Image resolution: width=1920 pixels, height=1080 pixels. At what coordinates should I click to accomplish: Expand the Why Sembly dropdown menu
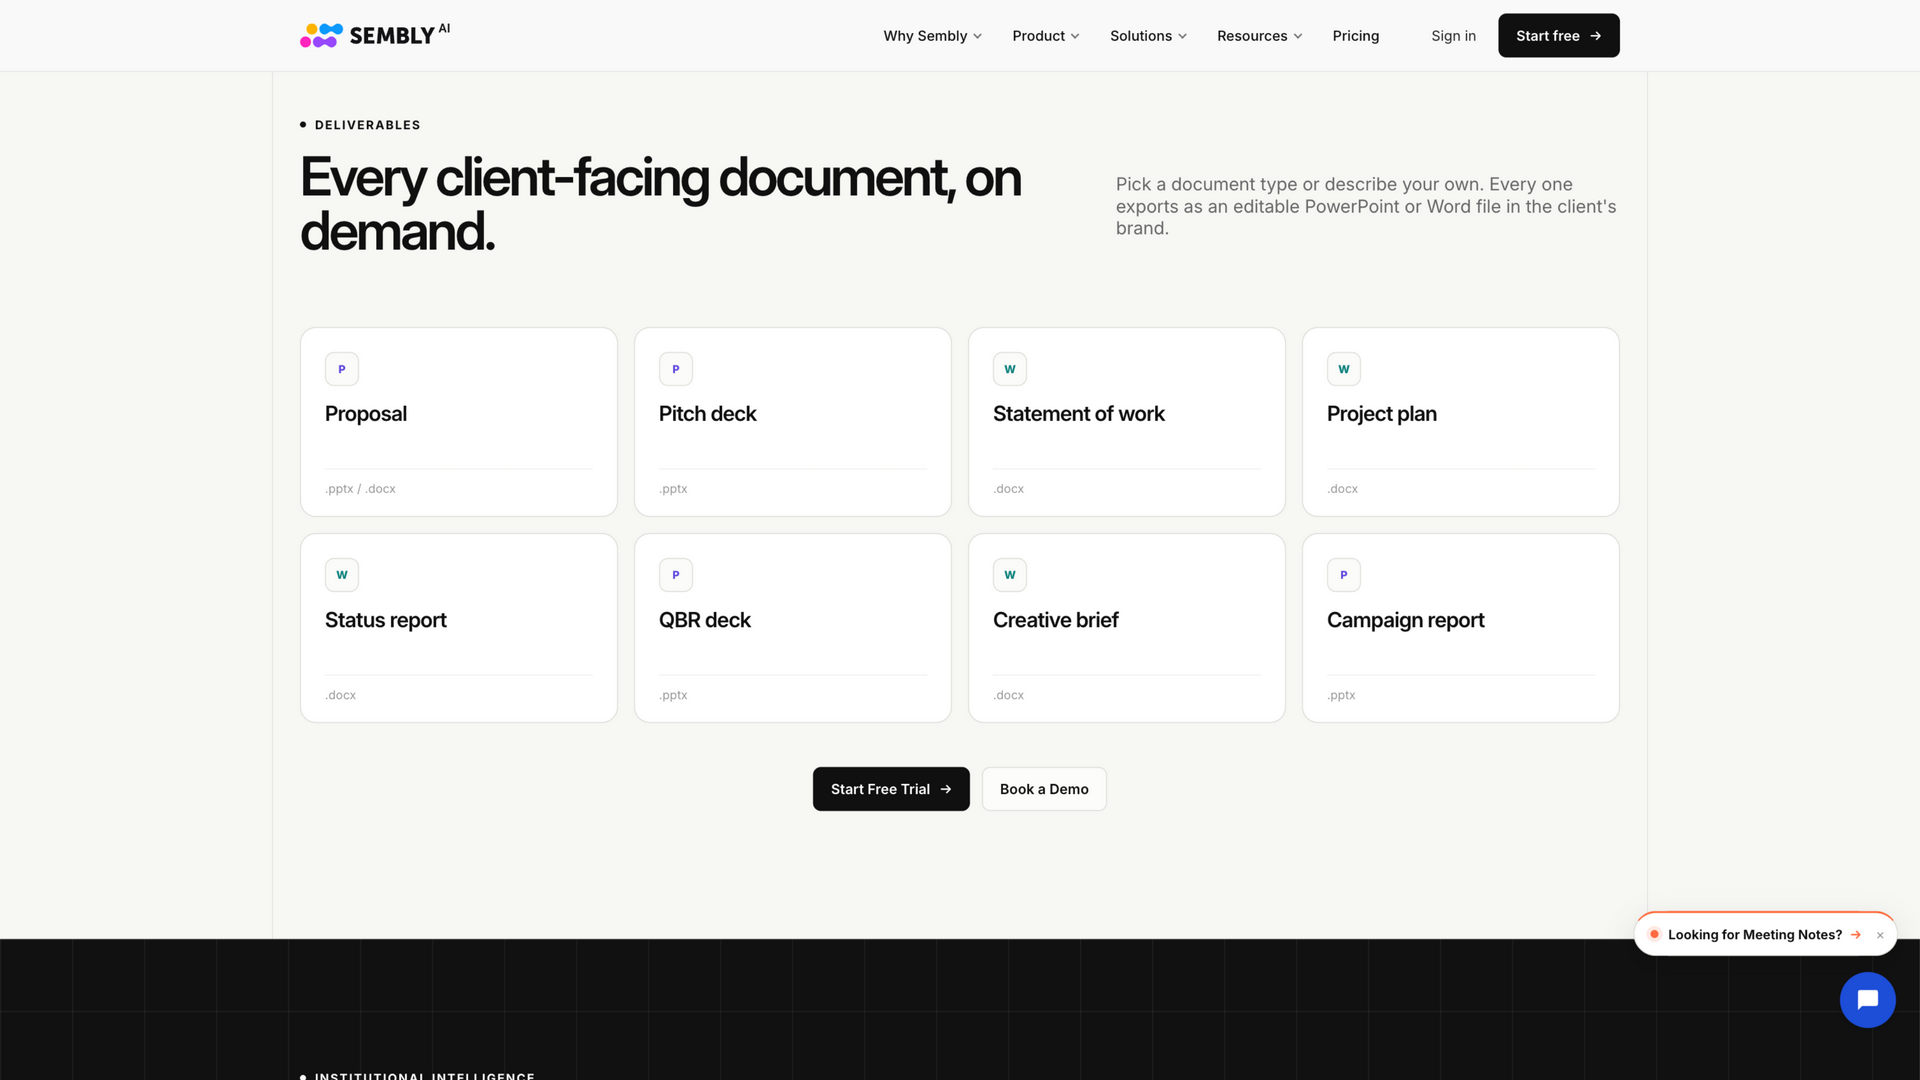pos(932,36)
